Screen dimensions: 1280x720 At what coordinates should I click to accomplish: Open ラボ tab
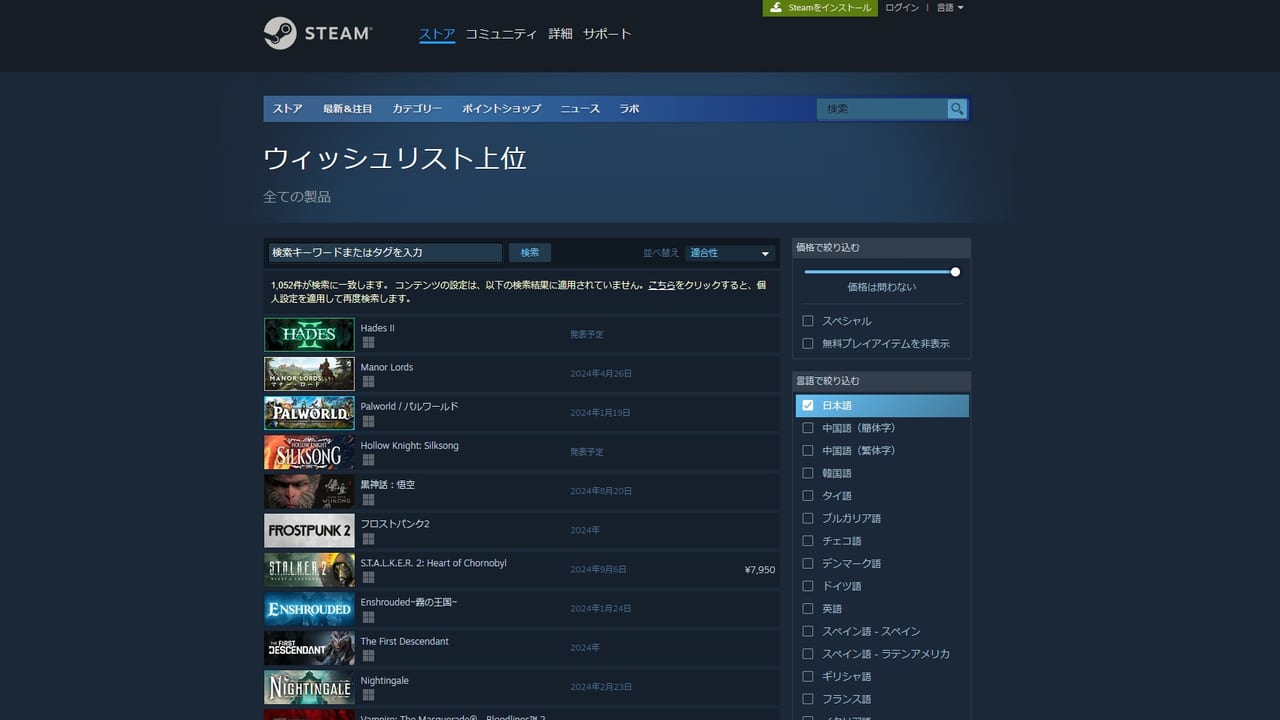[x=629, y=109]
